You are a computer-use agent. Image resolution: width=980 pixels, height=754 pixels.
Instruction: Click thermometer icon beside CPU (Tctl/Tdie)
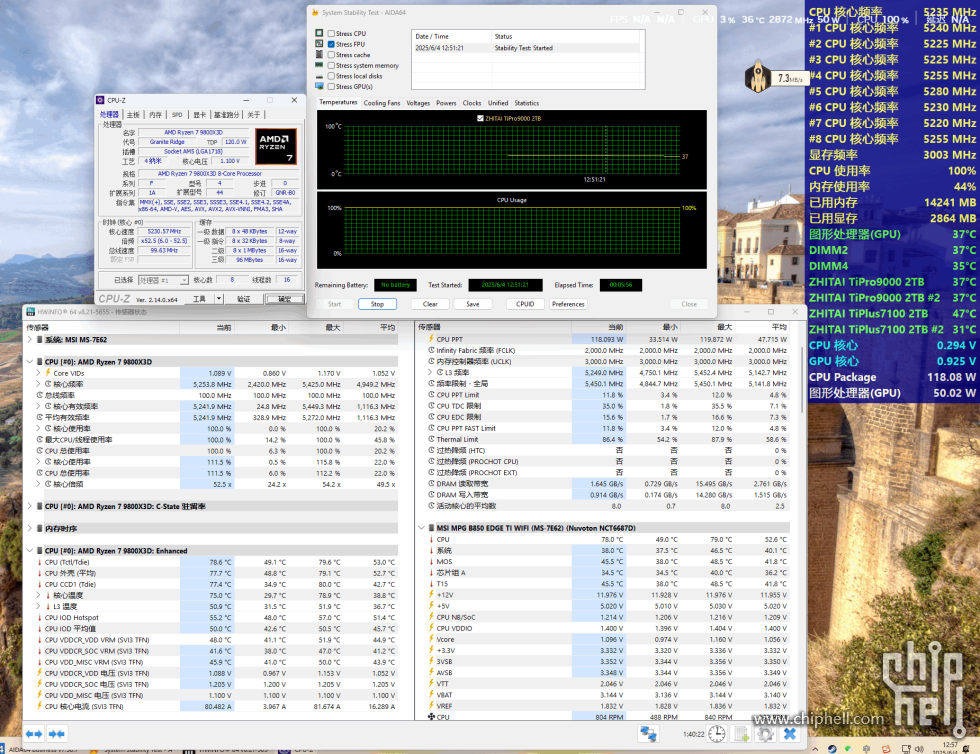click(x=39, y=562)
